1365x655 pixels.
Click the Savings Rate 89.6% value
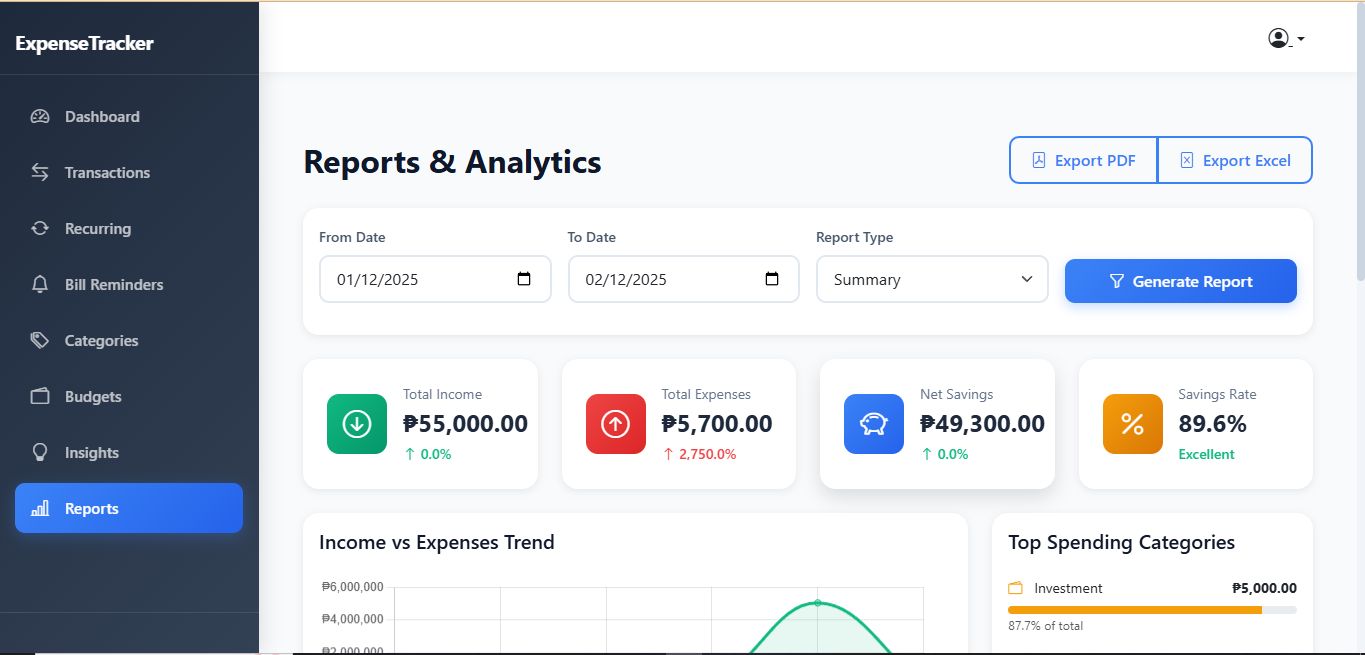tap(1212, 424)
